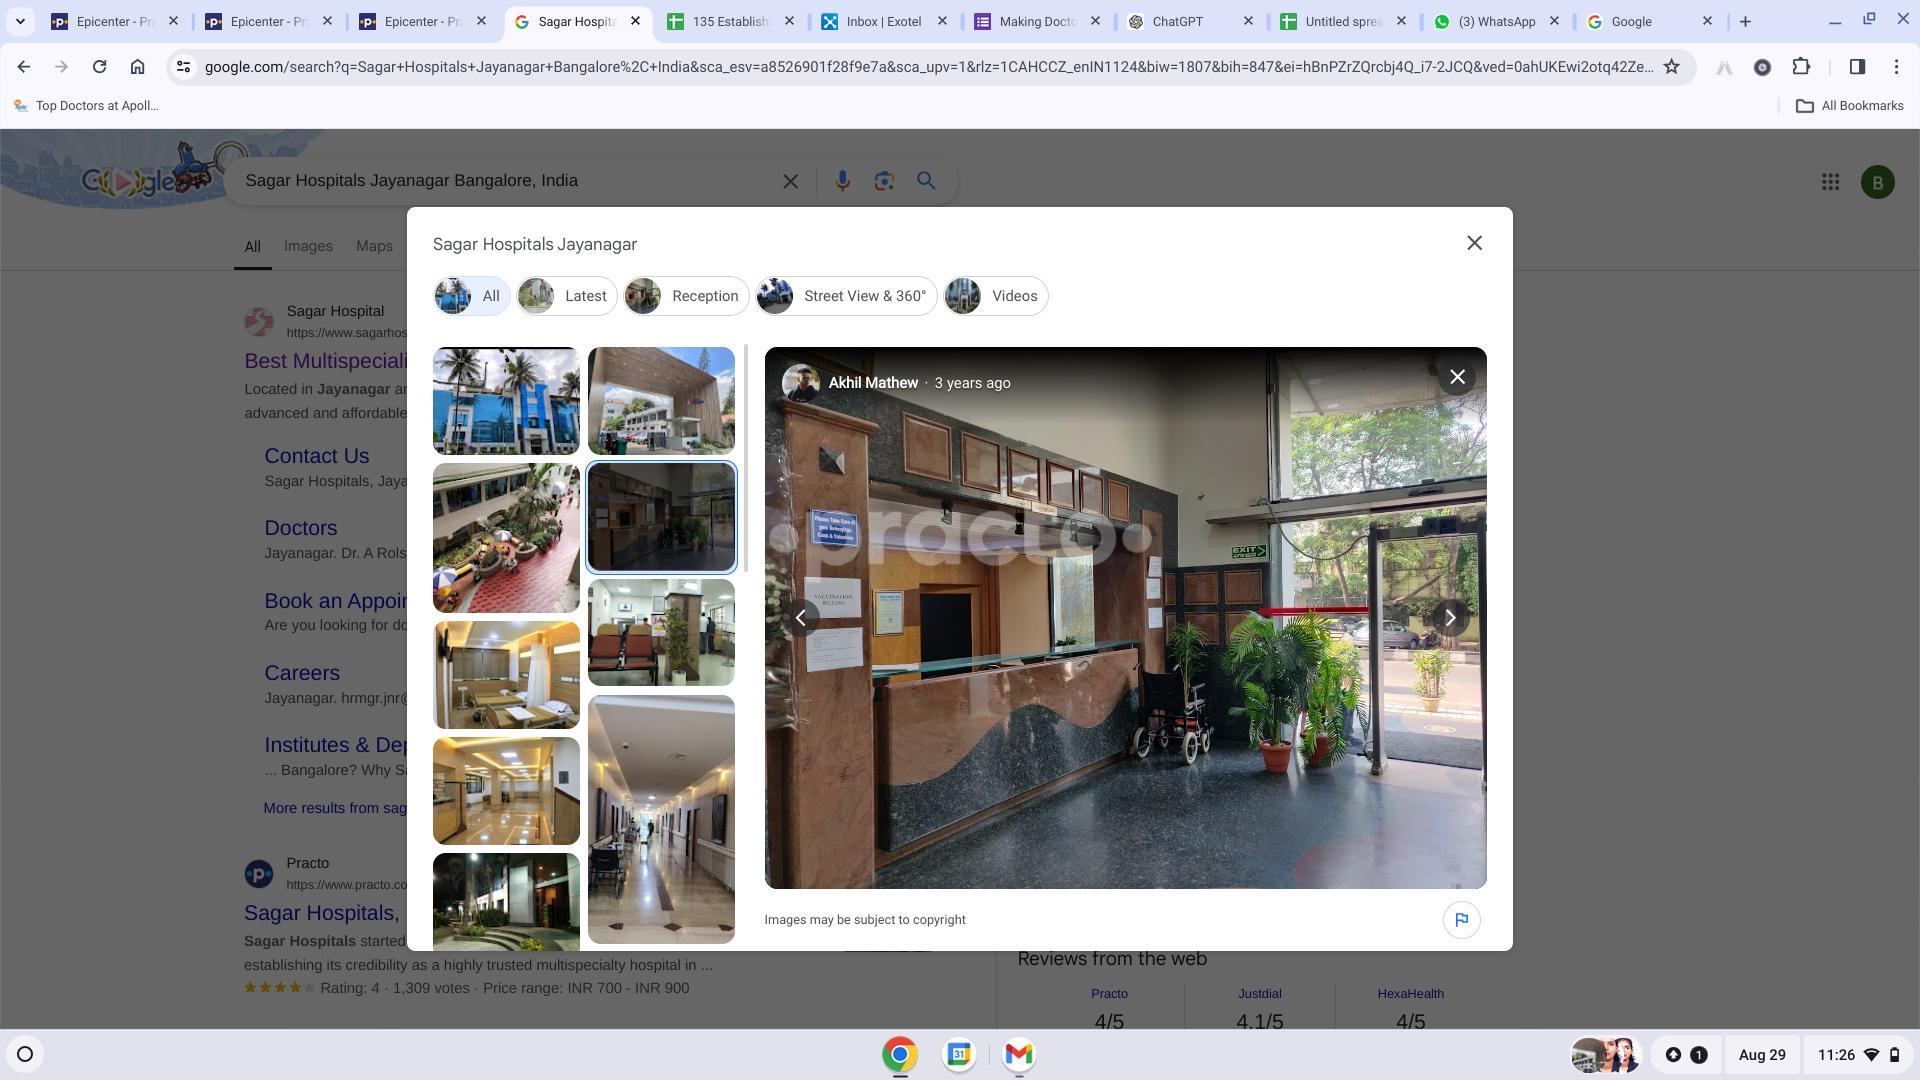1920x1080 pixels.
Task: Open Chrome extensions puzzle icon
Action: [x=1801, y=67]
